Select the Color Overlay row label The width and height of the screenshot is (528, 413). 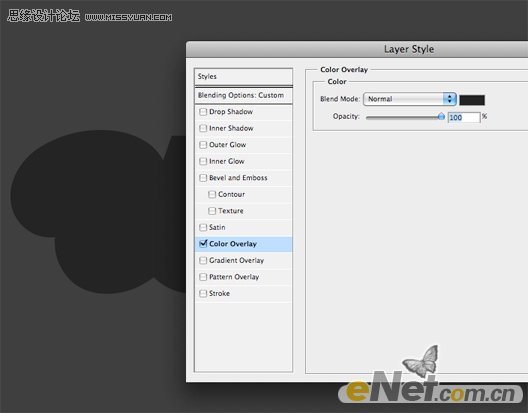[233, 244]
